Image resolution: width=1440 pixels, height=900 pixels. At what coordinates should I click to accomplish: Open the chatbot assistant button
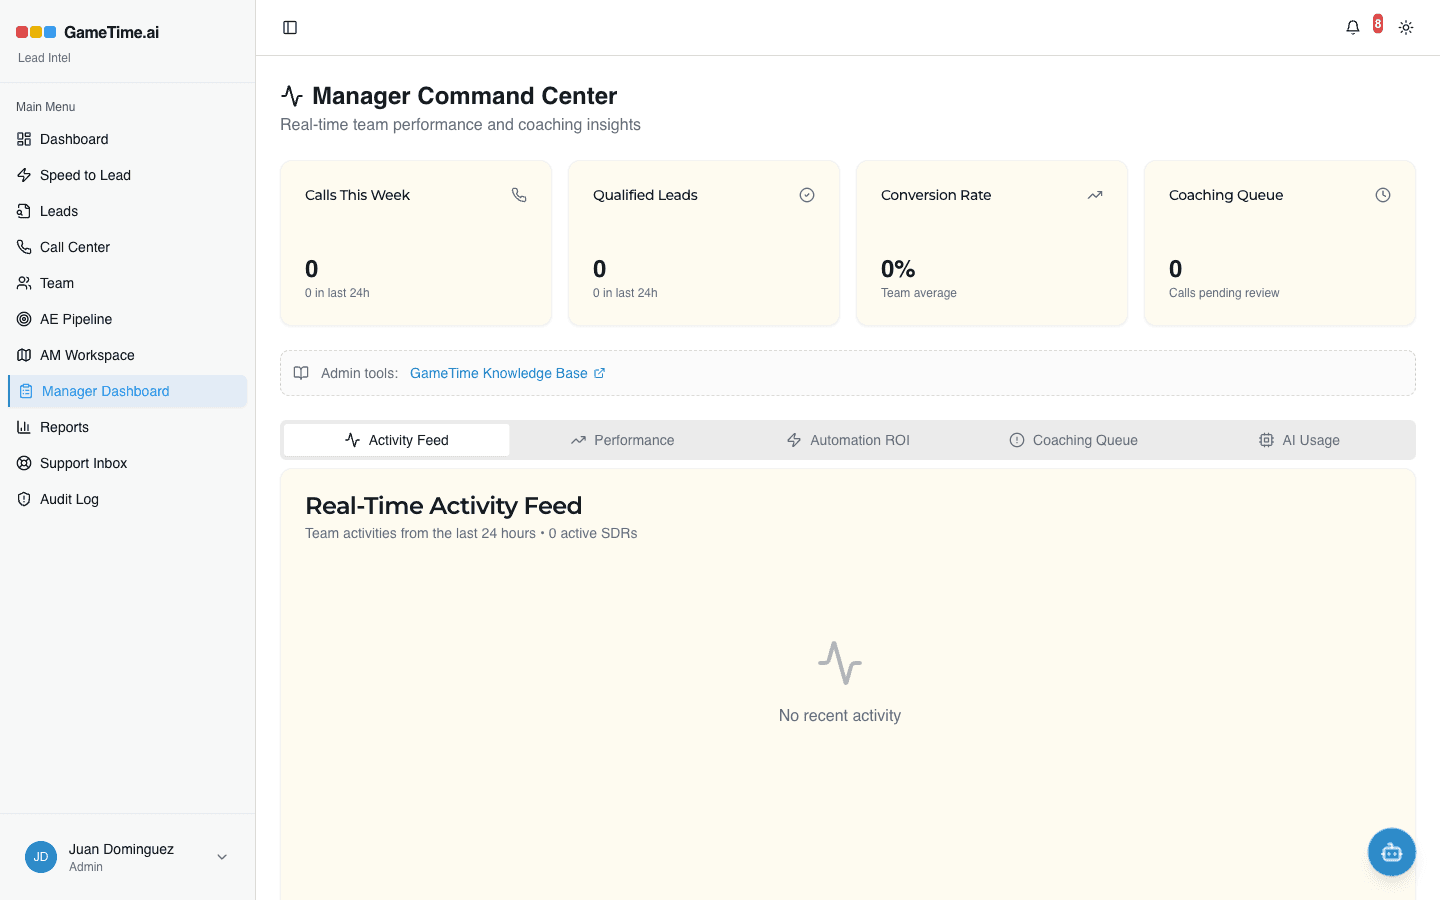coord(1392,852)
